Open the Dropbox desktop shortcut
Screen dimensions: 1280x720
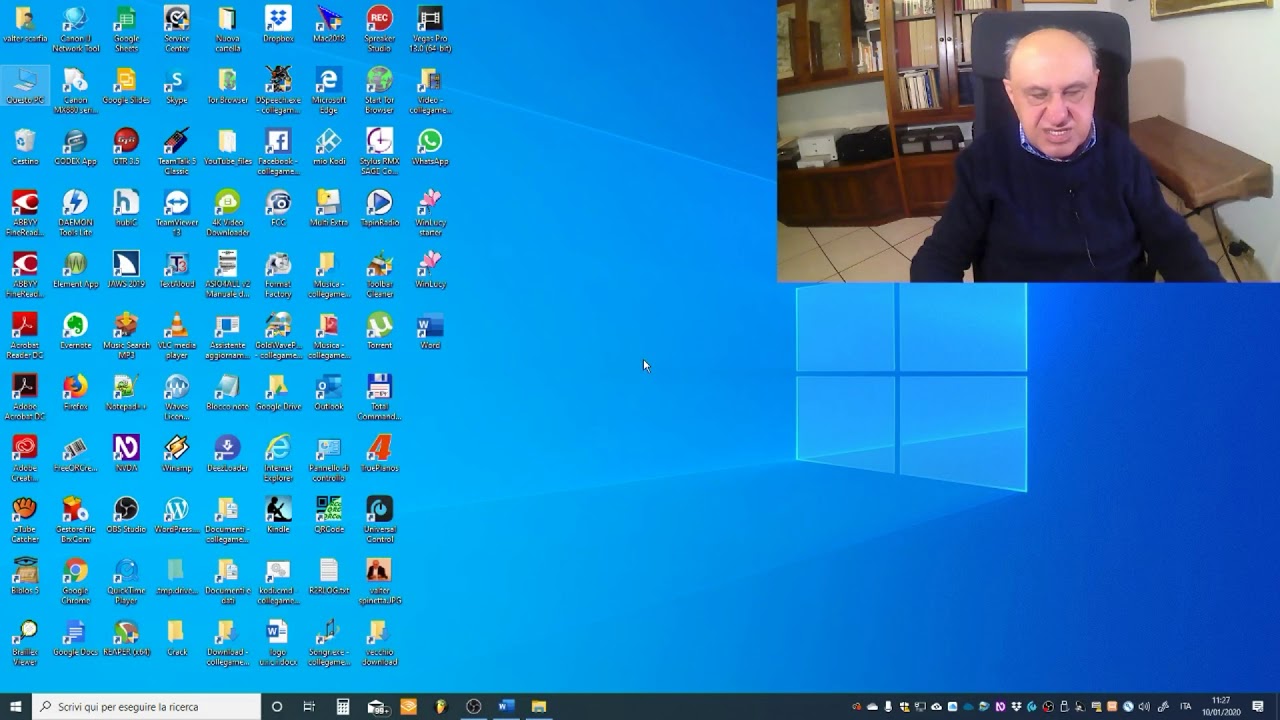(x=278, y=26)
